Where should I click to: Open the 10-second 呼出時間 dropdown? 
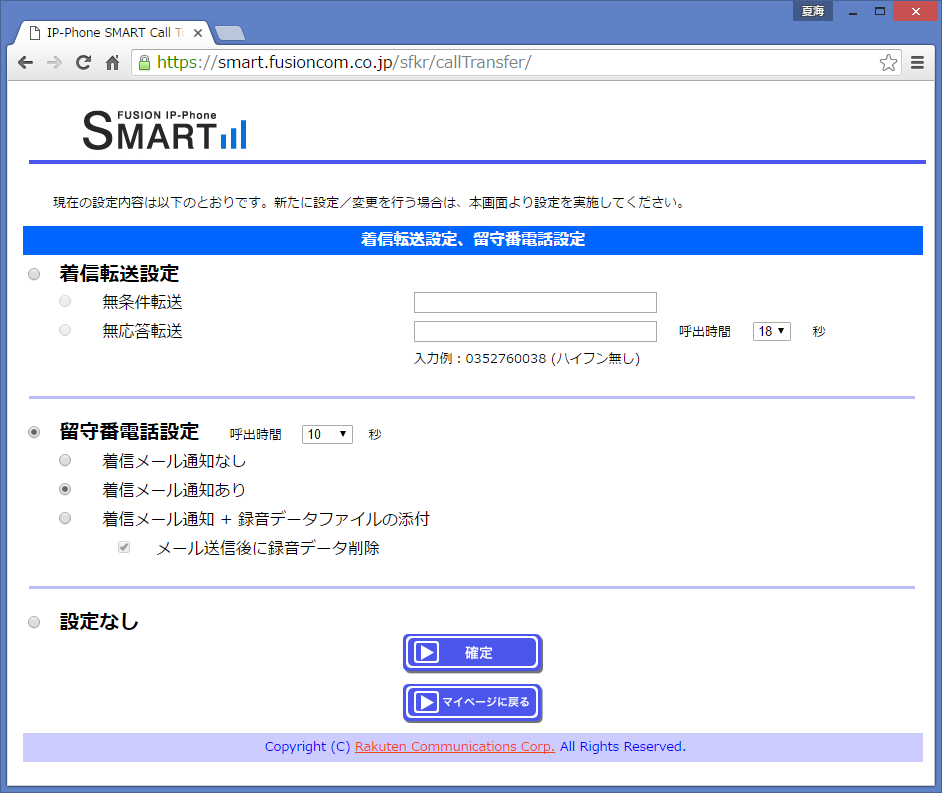coord(327,434)
